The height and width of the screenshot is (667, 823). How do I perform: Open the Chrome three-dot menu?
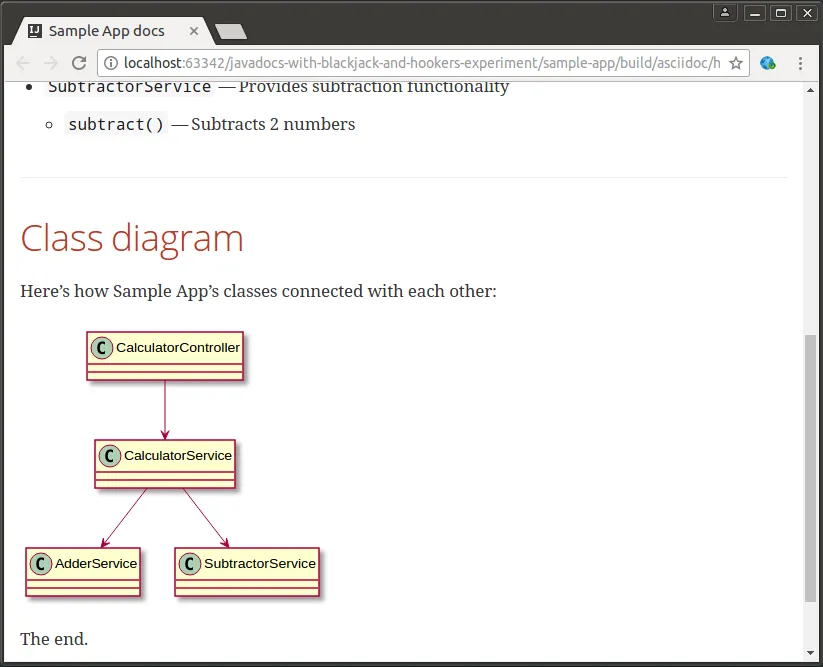coord(800,63)
